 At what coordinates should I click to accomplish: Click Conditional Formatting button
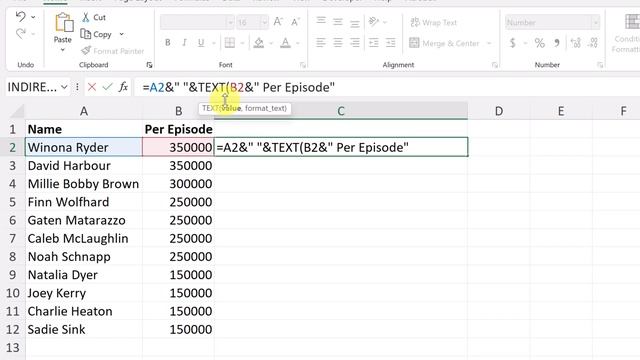click(627, 33)
